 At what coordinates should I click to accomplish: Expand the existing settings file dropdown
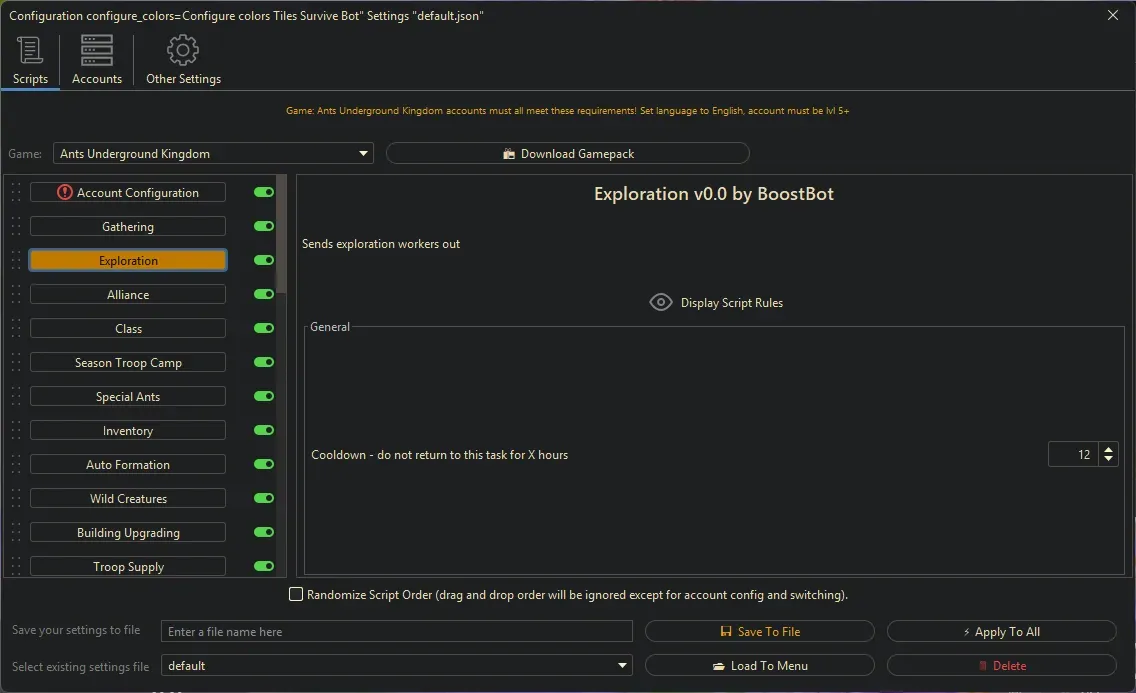[x=623, y=666]
